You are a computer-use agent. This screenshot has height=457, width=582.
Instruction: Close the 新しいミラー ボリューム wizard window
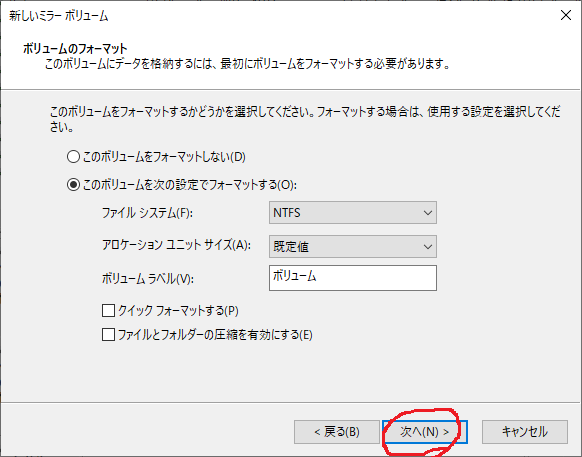tap(566, 15)
